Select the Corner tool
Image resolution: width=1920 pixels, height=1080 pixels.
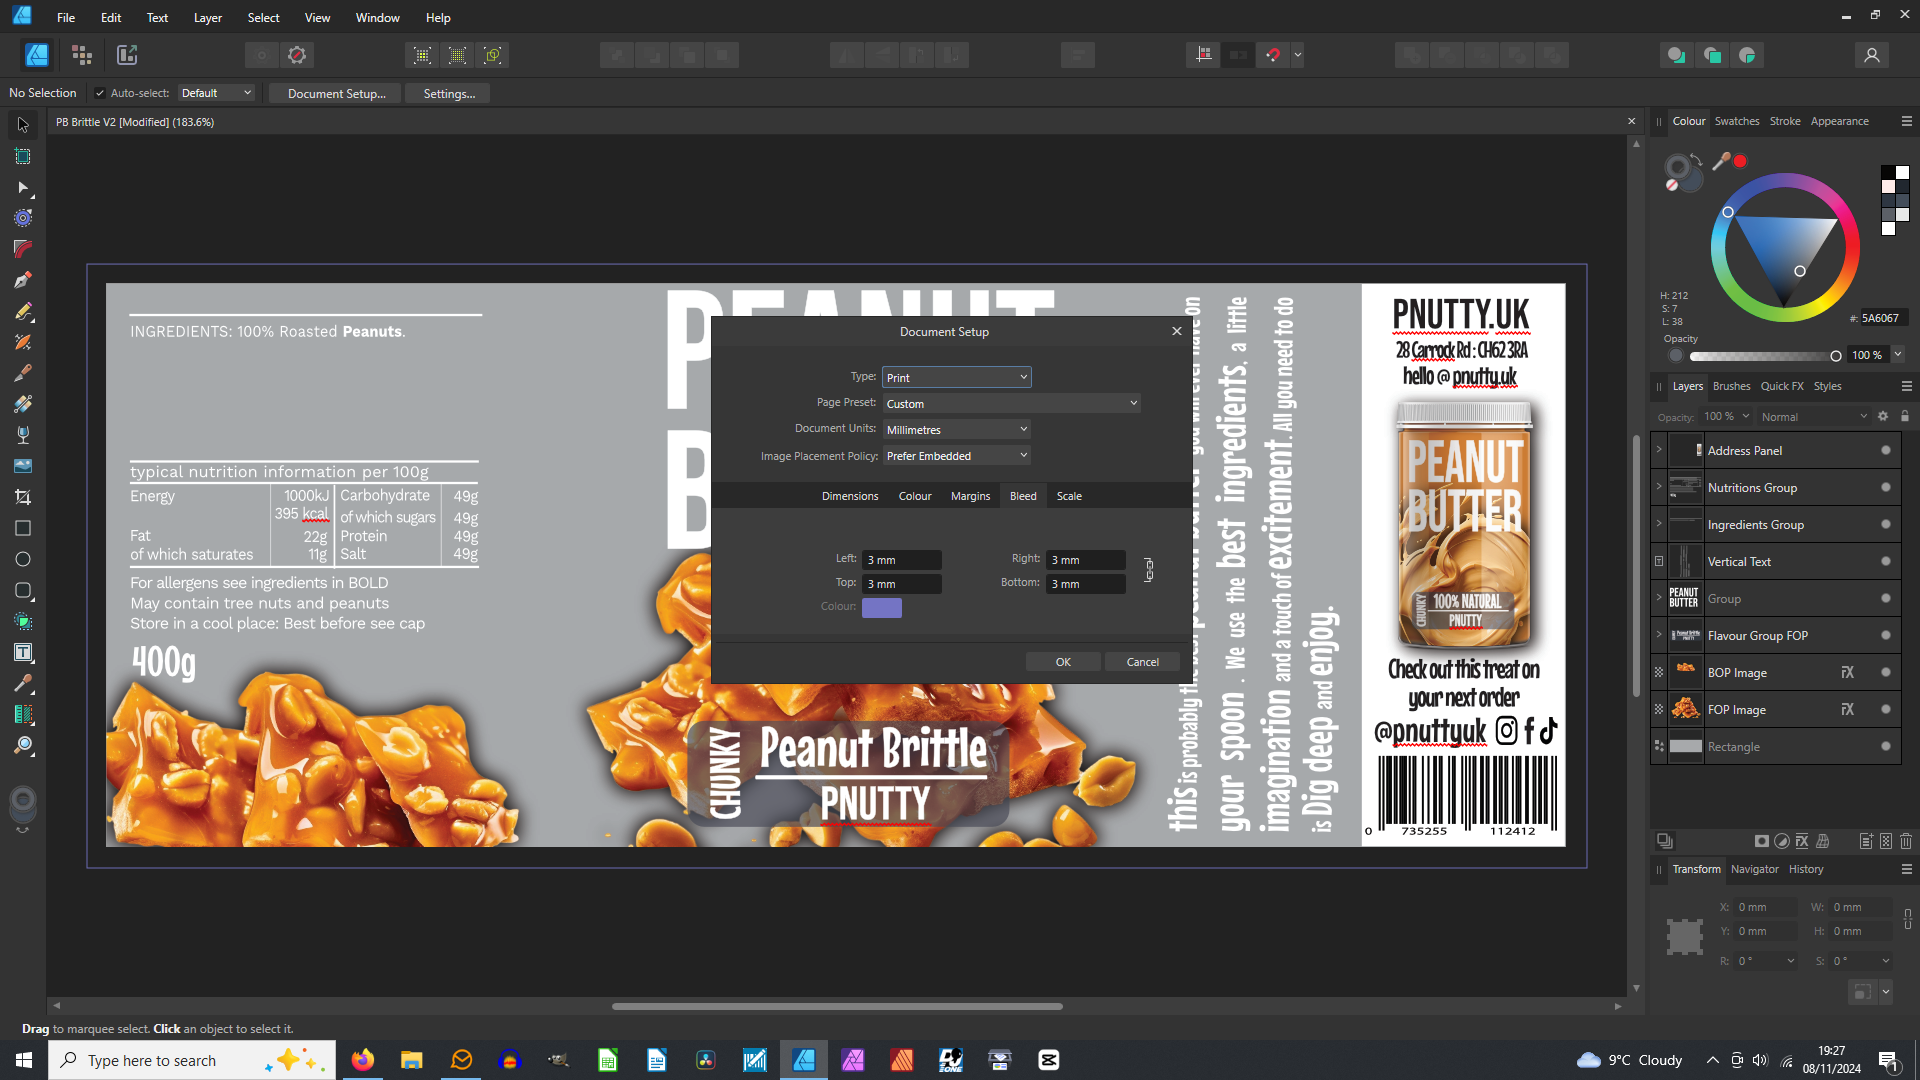[23, 249]
